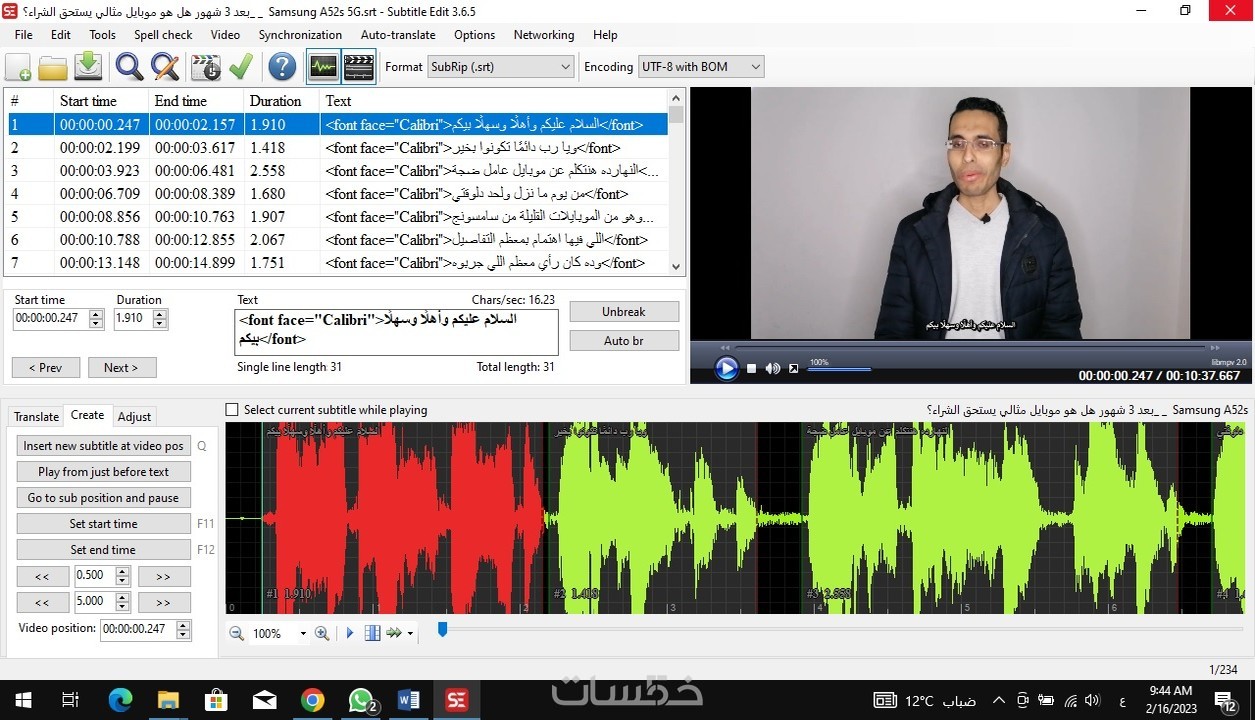
Task: Click the Set start time button
Action: pos(103,524)
